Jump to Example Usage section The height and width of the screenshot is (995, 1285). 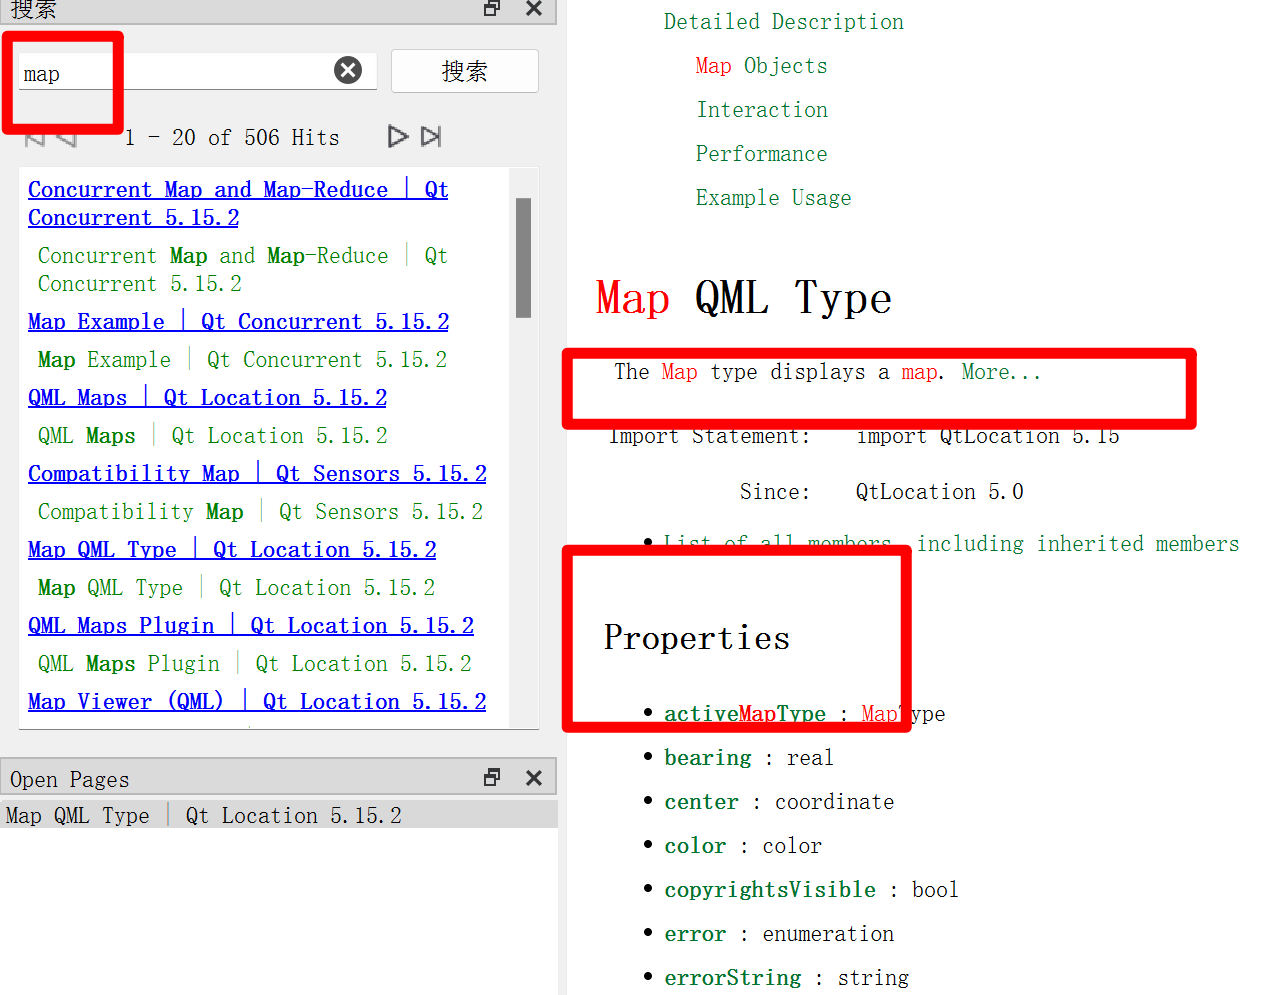point(774,198)
